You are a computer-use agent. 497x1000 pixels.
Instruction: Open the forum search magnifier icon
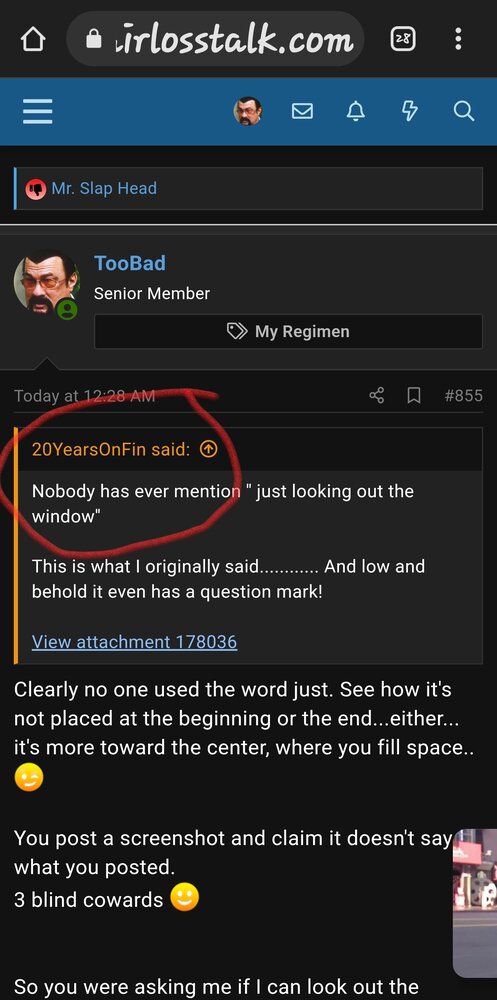(464, 111)
